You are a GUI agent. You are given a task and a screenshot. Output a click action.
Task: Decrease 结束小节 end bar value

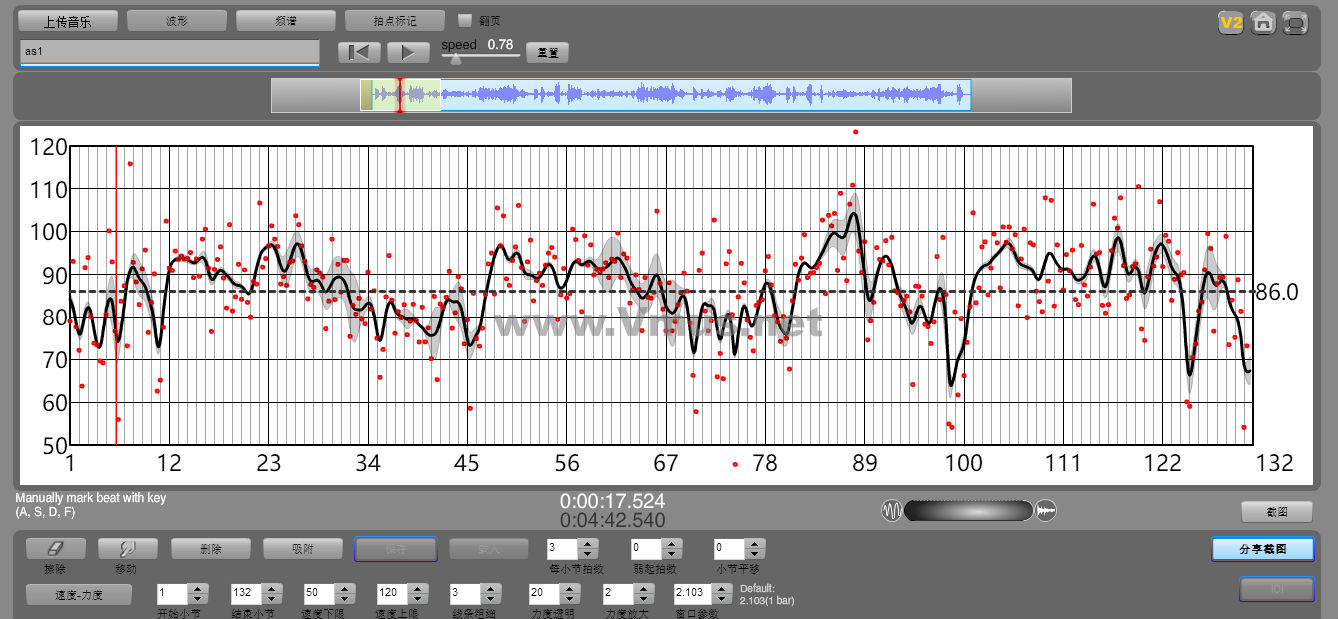[272, 598]
